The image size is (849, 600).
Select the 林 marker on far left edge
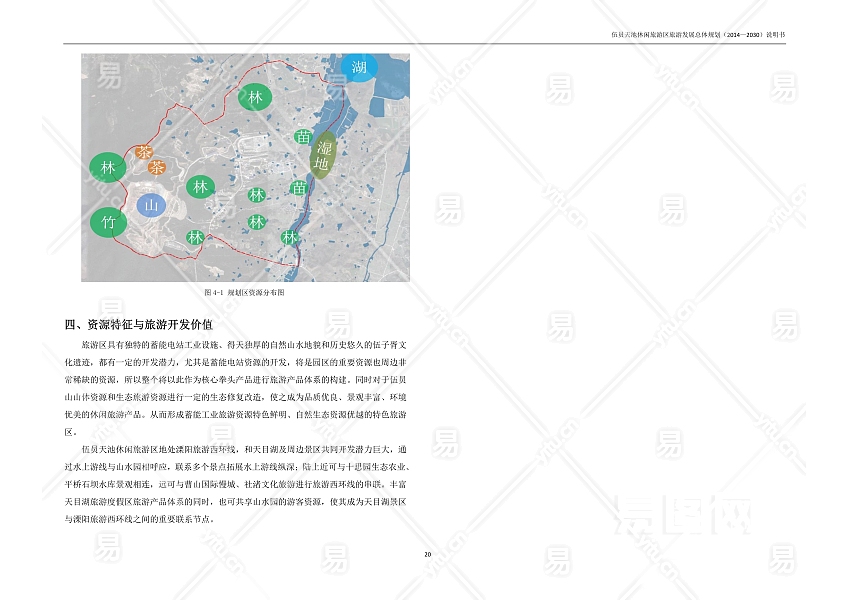tap(108, 168)
